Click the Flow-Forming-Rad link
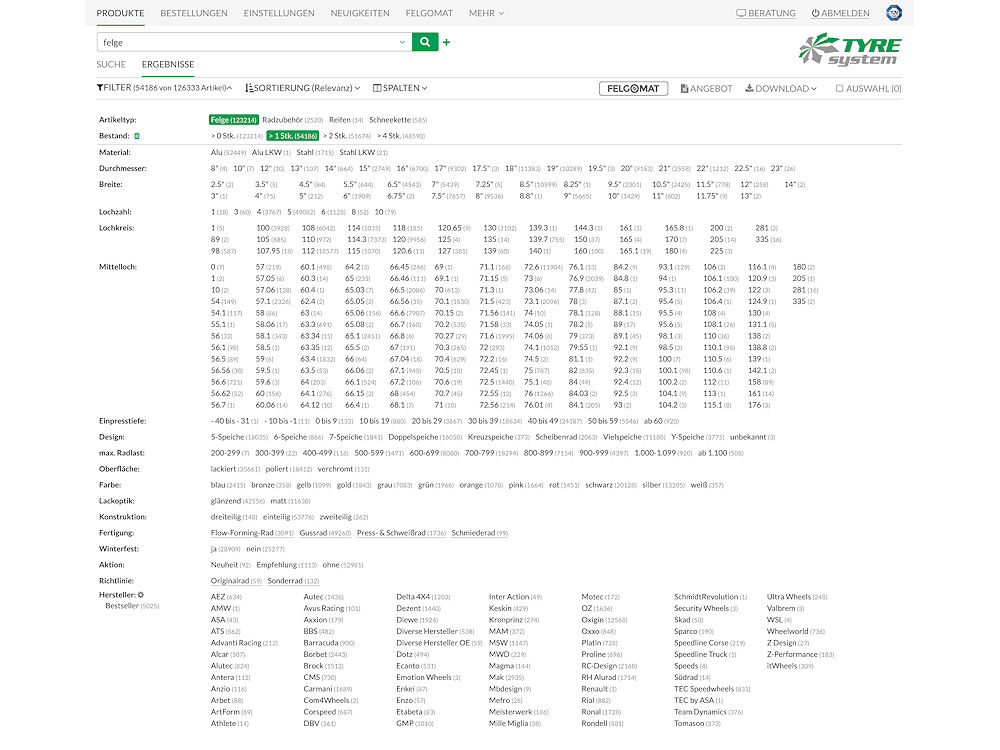The width and height of the screenshot is (1000, 750). pyautogui.click(x=252, y=533)
